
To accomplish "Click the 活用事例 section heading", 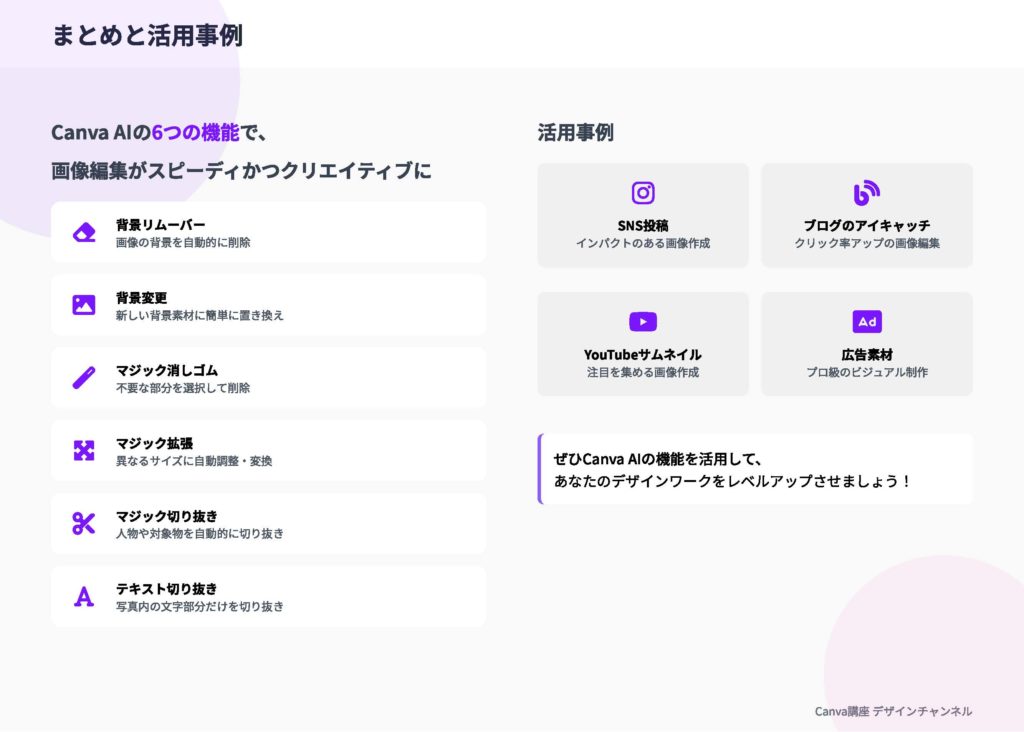I will [x=575, y=132].
